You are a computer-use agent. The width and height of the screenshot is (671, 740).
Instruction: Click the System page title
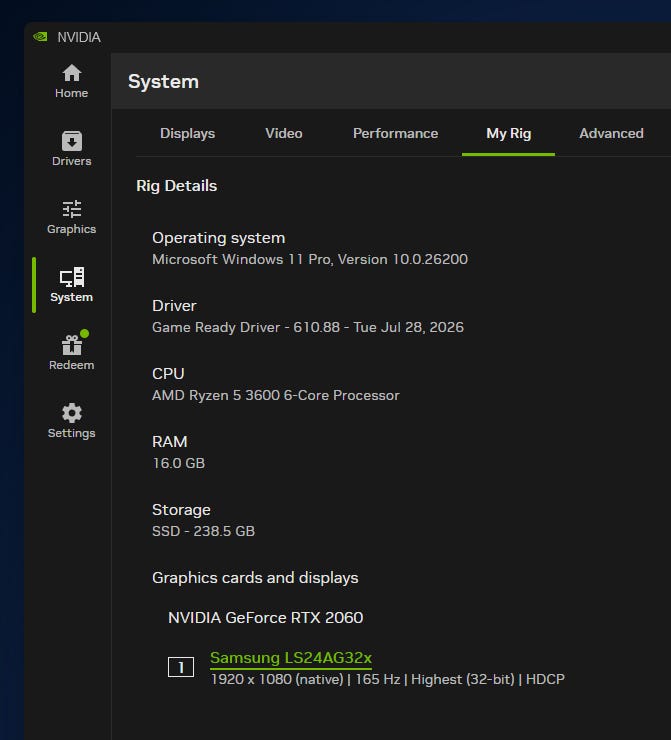coord(163,82)
